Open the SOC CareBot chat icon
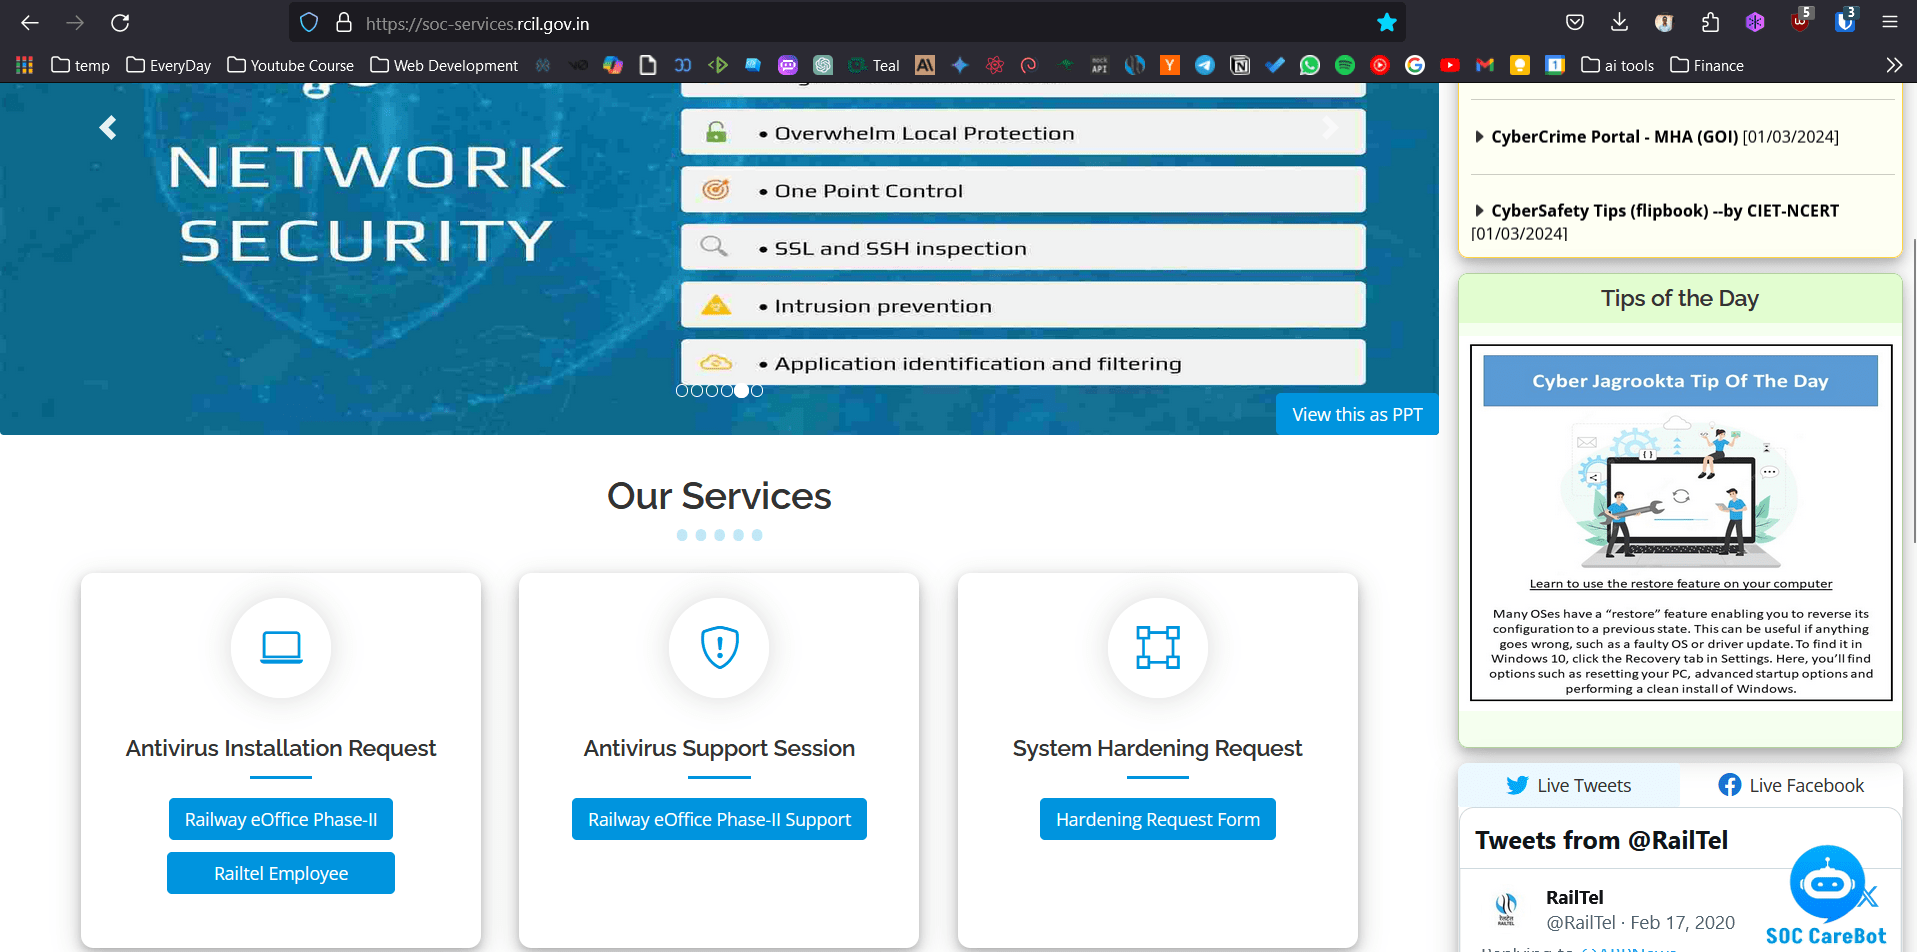1917x952 pixels. (x=1826, y=884)
